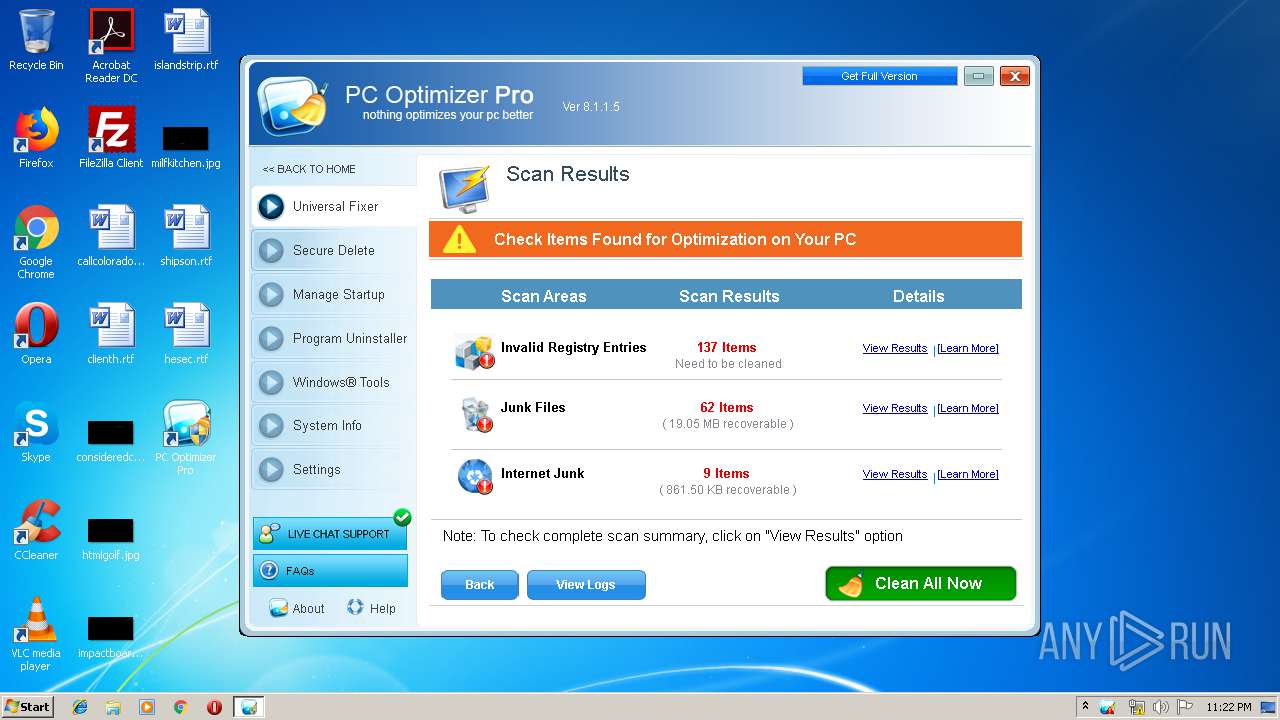Click Clean All Now
Screen dimensions: 1280x720
coord(921,584)
